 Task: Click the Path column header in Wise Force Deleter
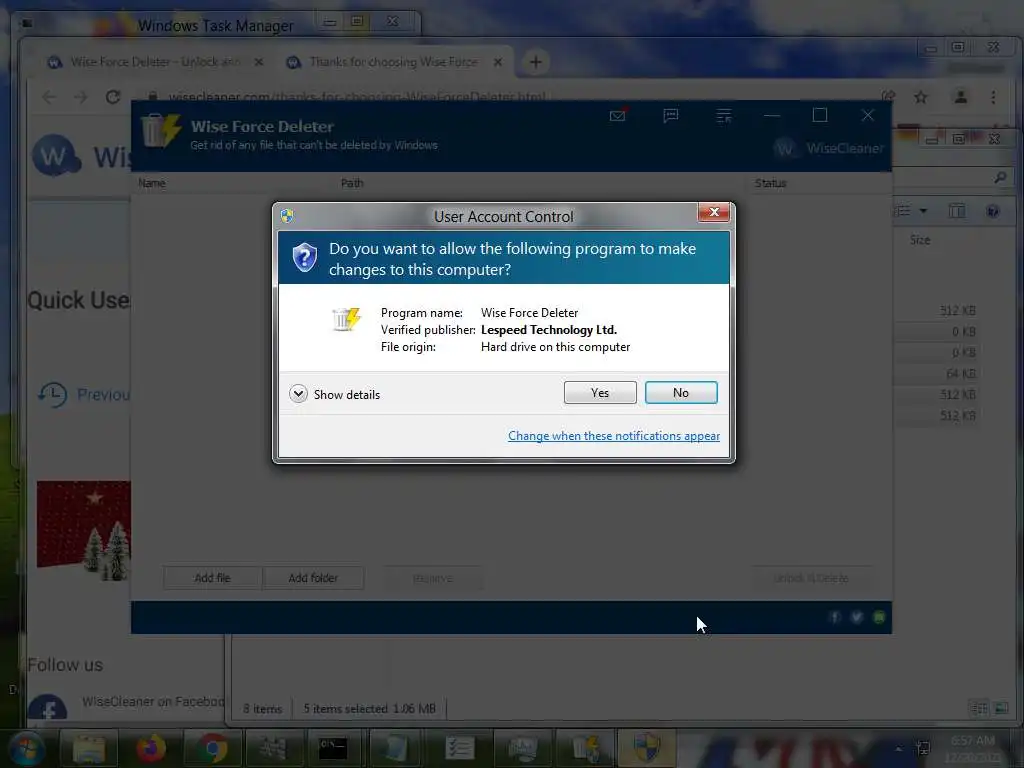[352, 183]
